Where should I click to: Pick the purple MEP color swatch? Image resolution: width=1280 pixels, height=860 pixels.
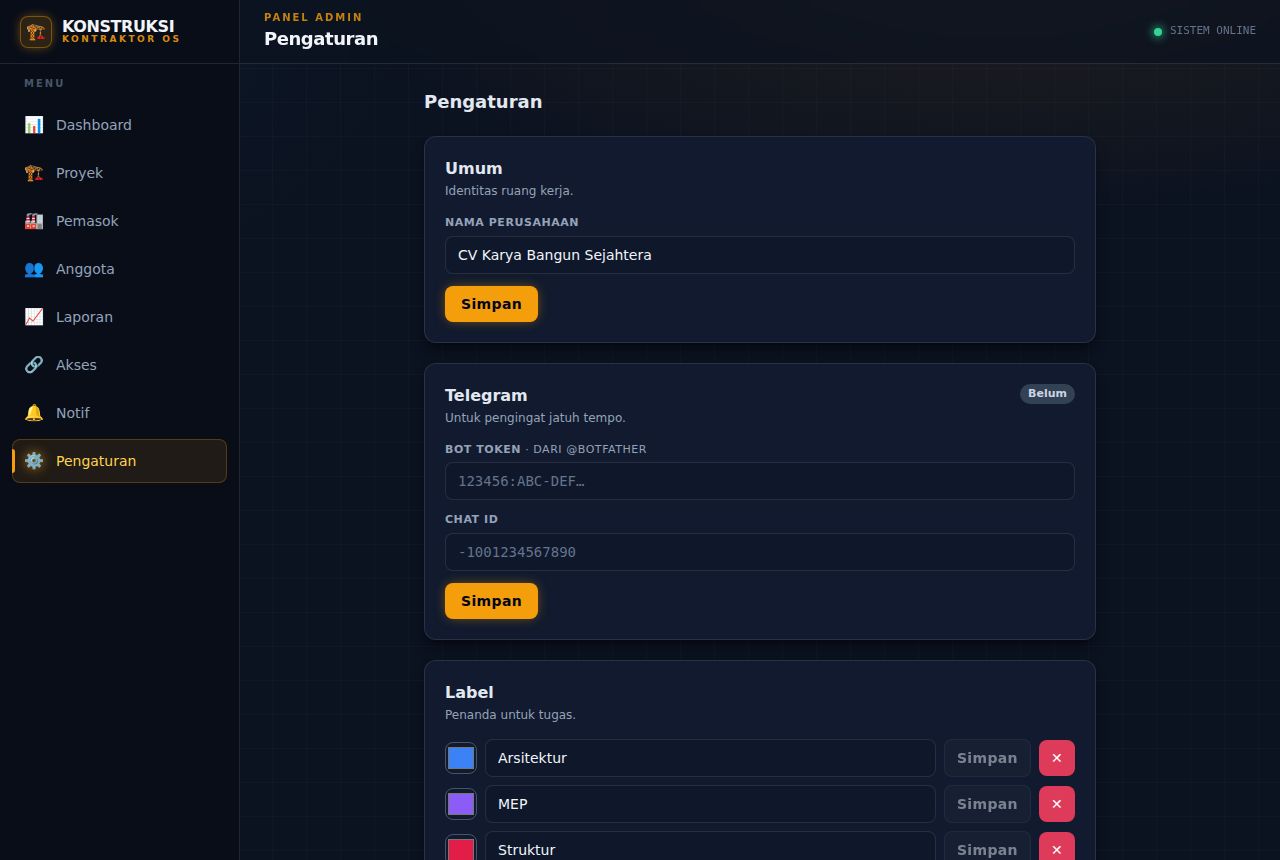(461, 804)
